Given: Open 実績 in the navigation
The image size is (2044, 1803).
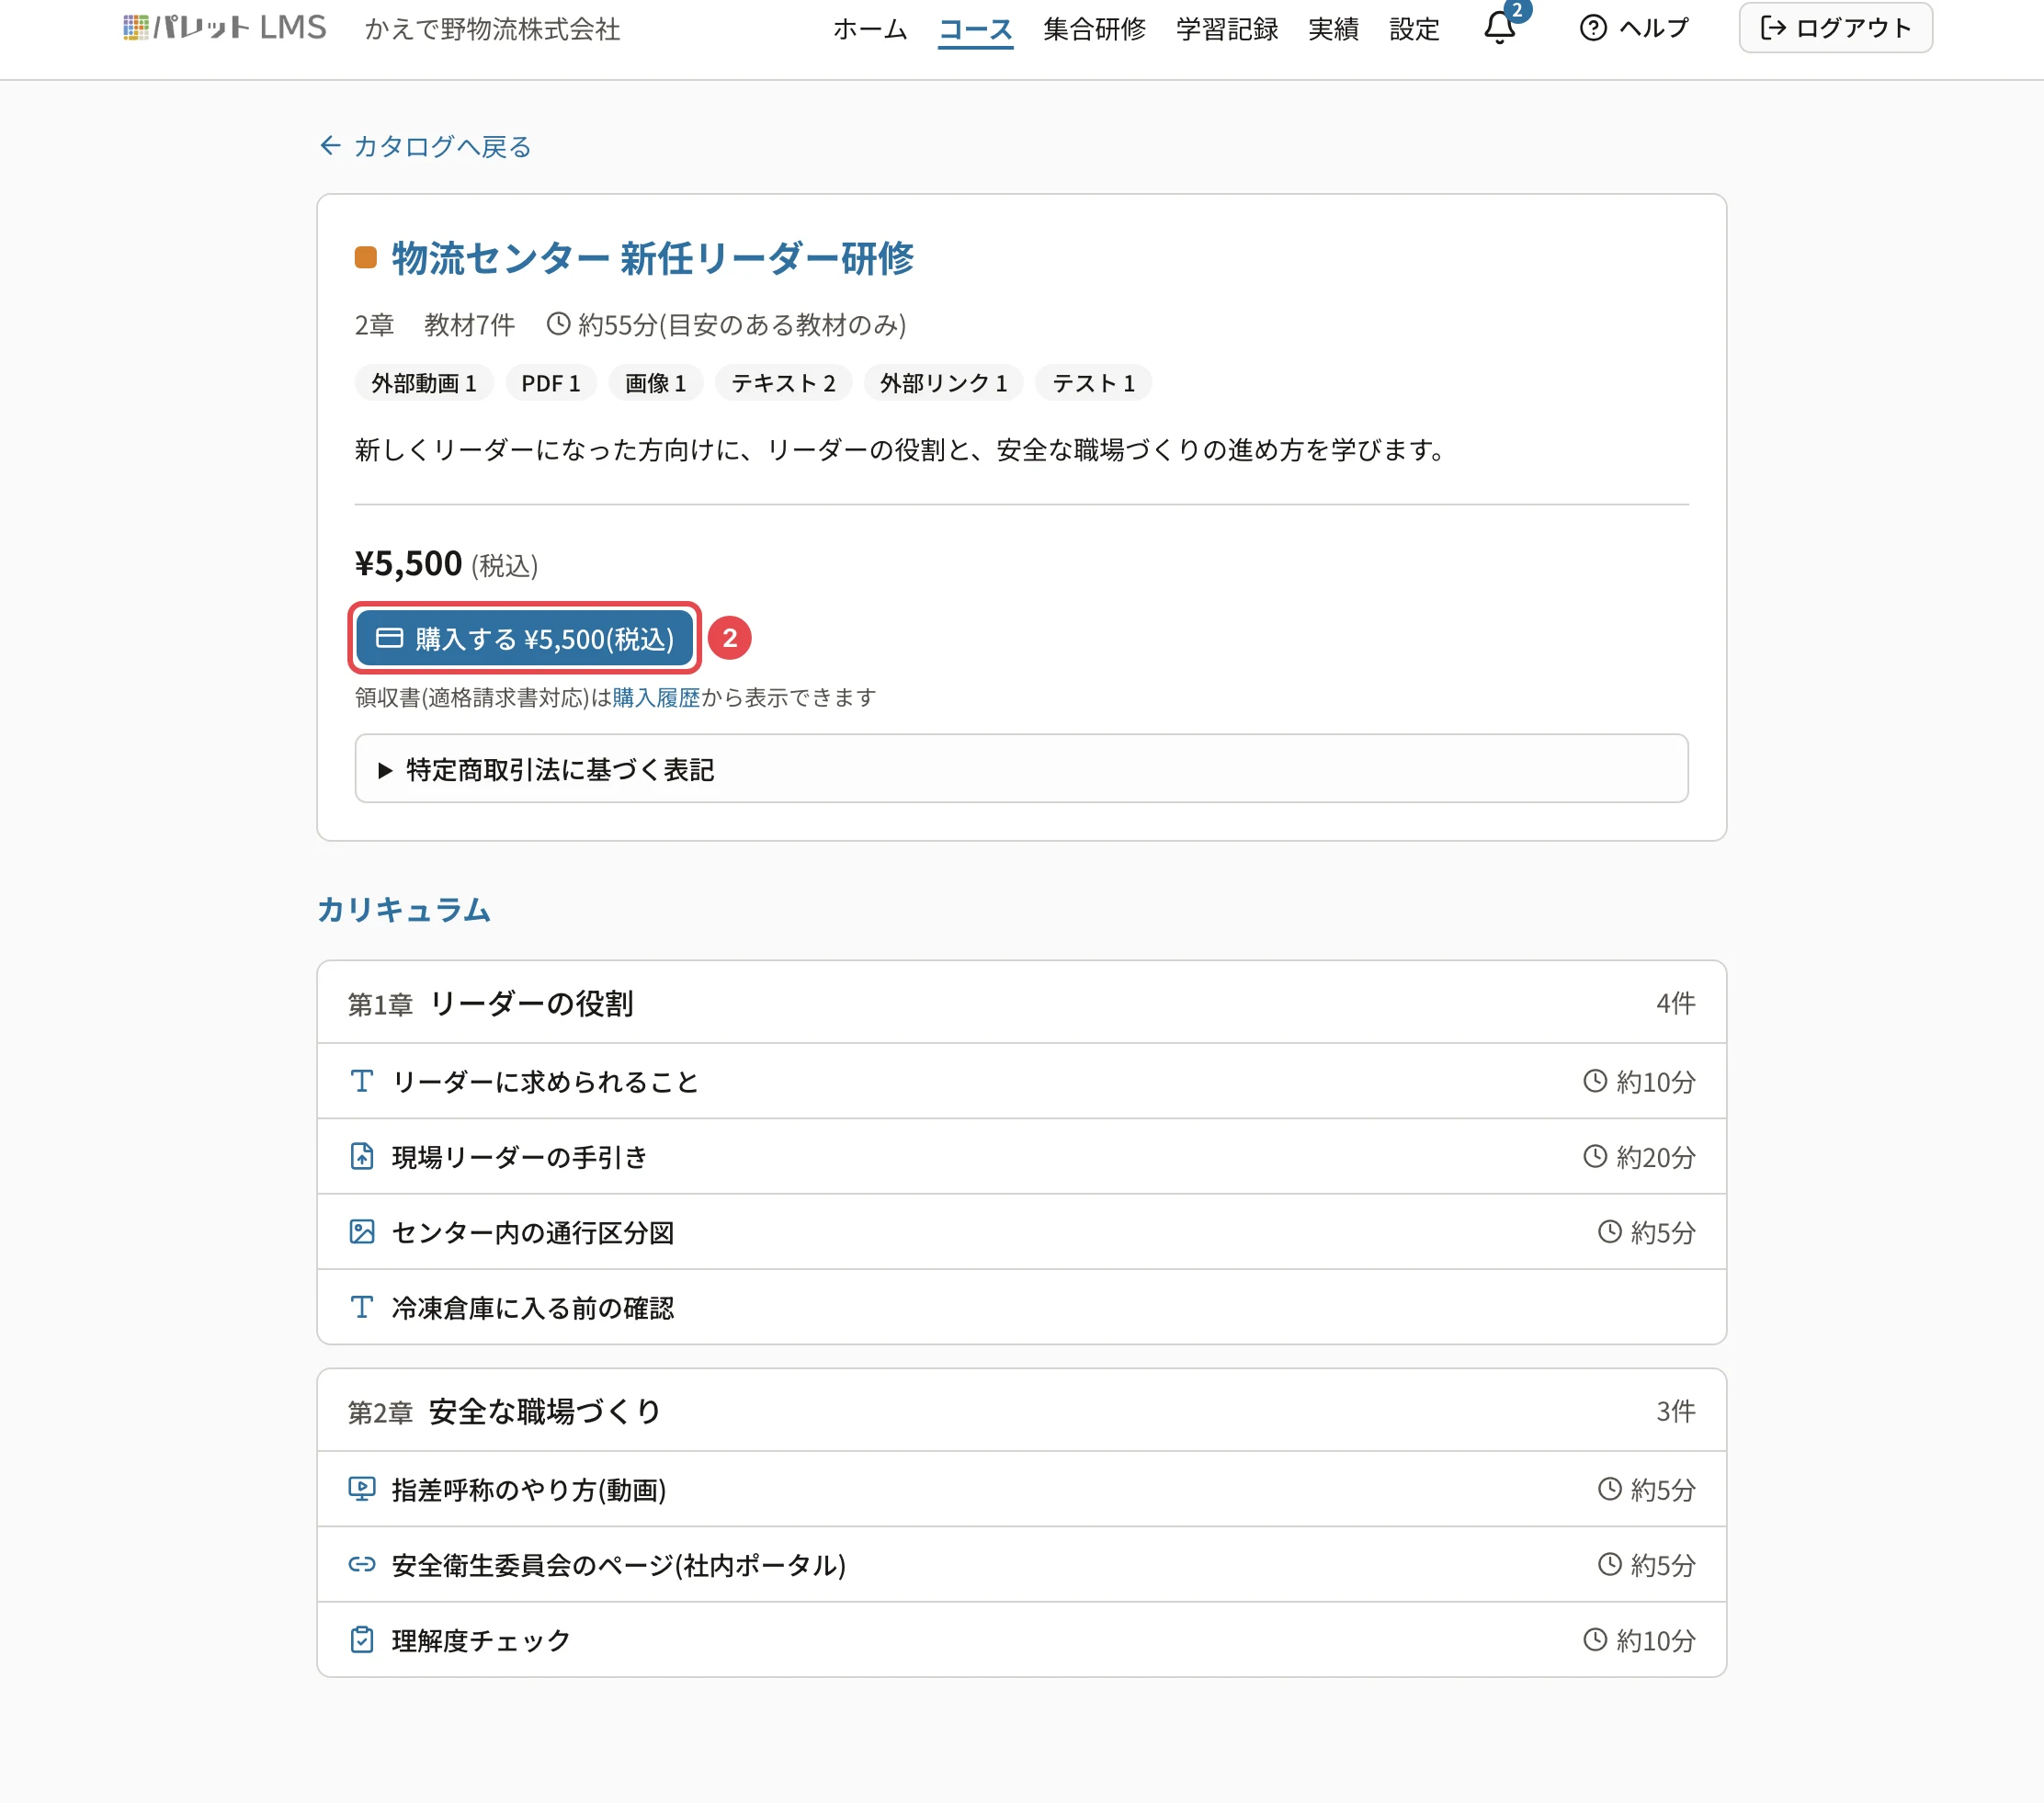Looking at the screenshot, I should [x=1334, y=29].
